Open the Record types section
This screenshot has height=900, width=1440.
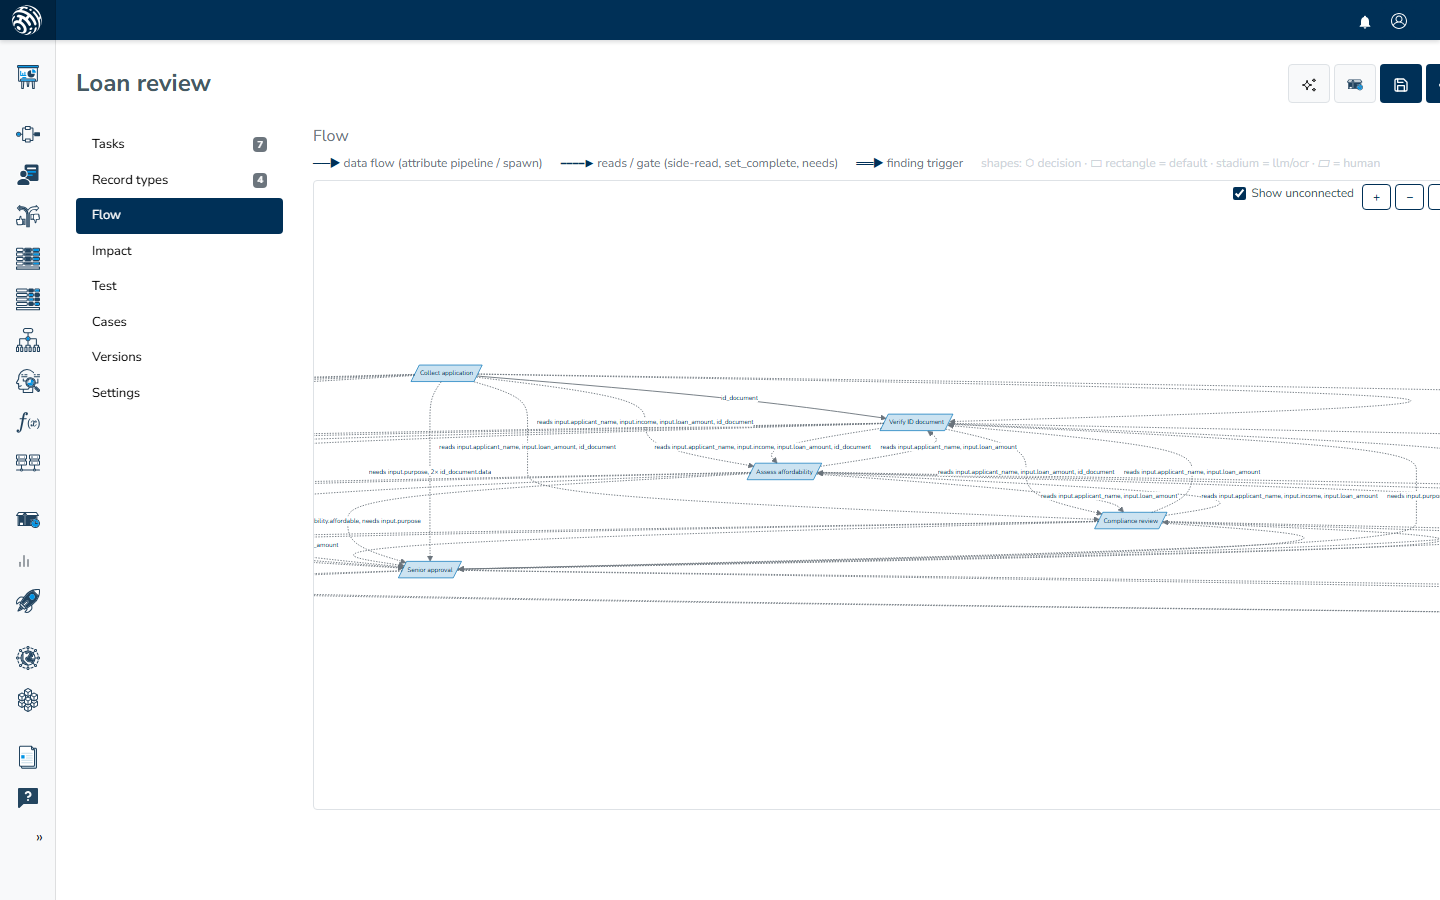tap(179, 180)
